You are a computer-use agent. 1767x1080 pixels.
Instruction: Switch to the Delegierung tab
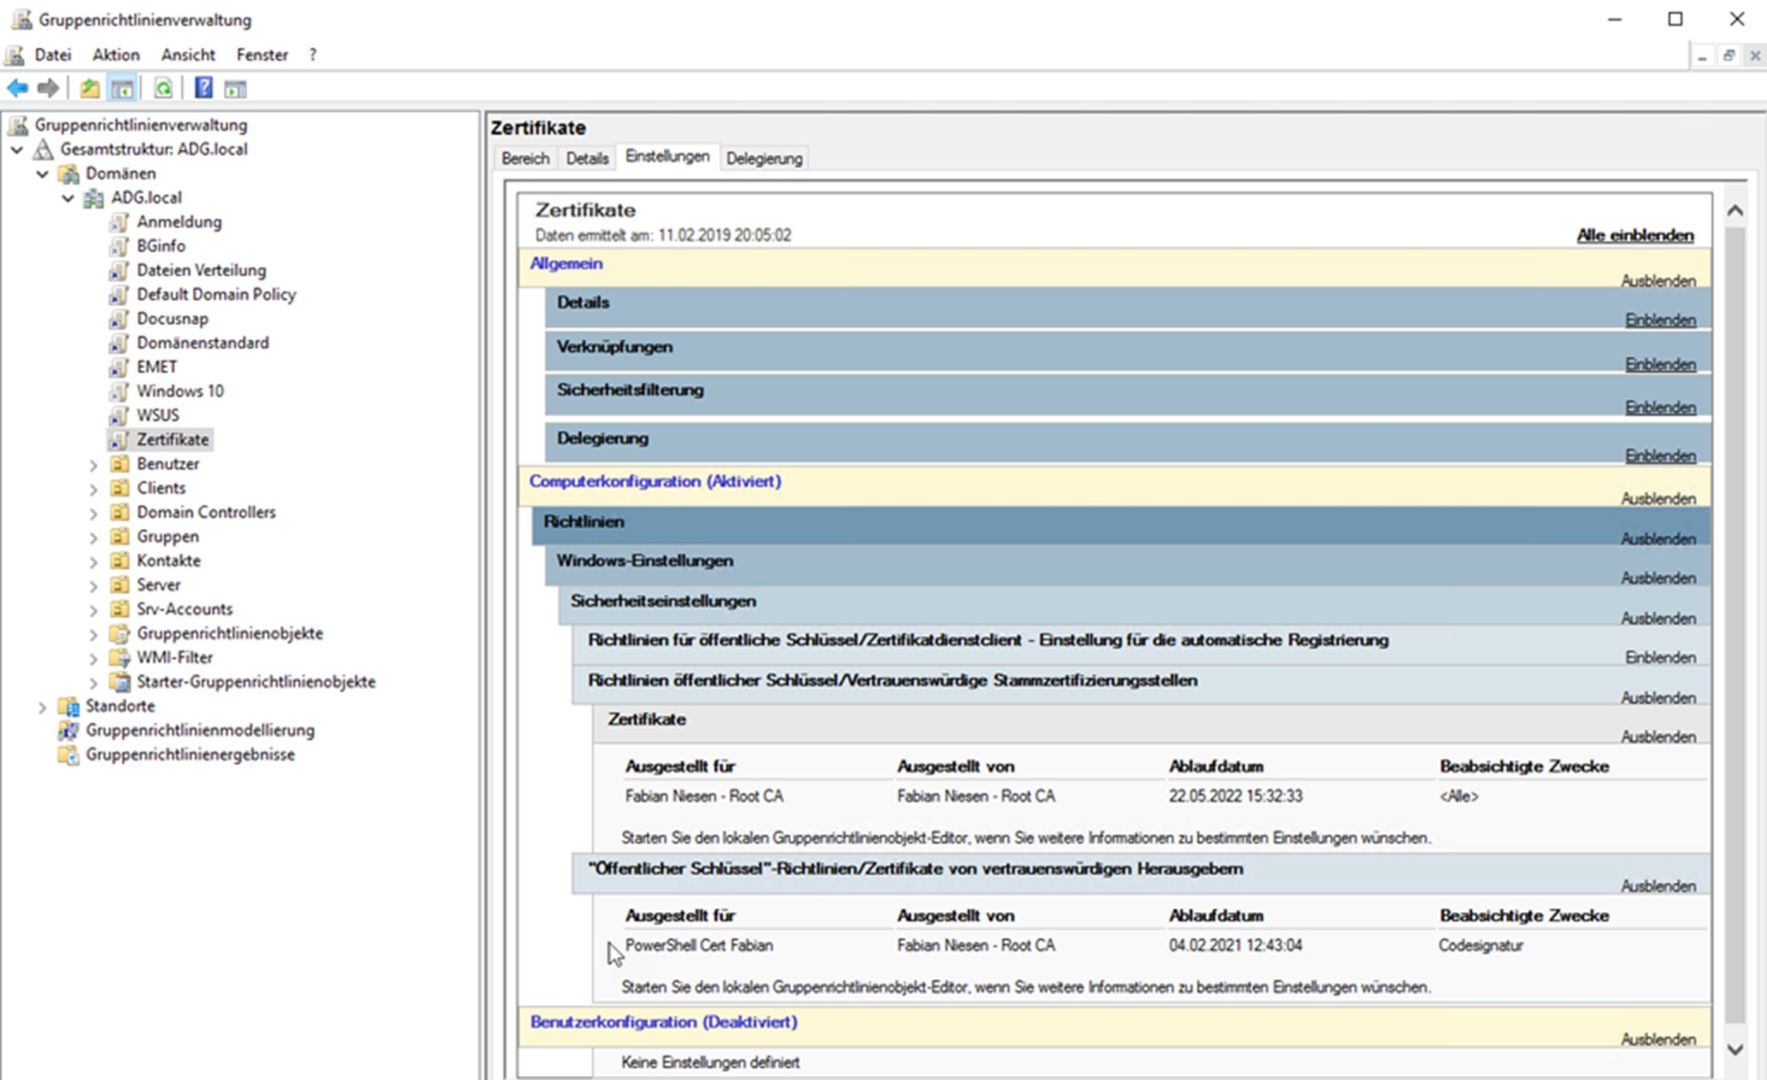tap(764, 158)
